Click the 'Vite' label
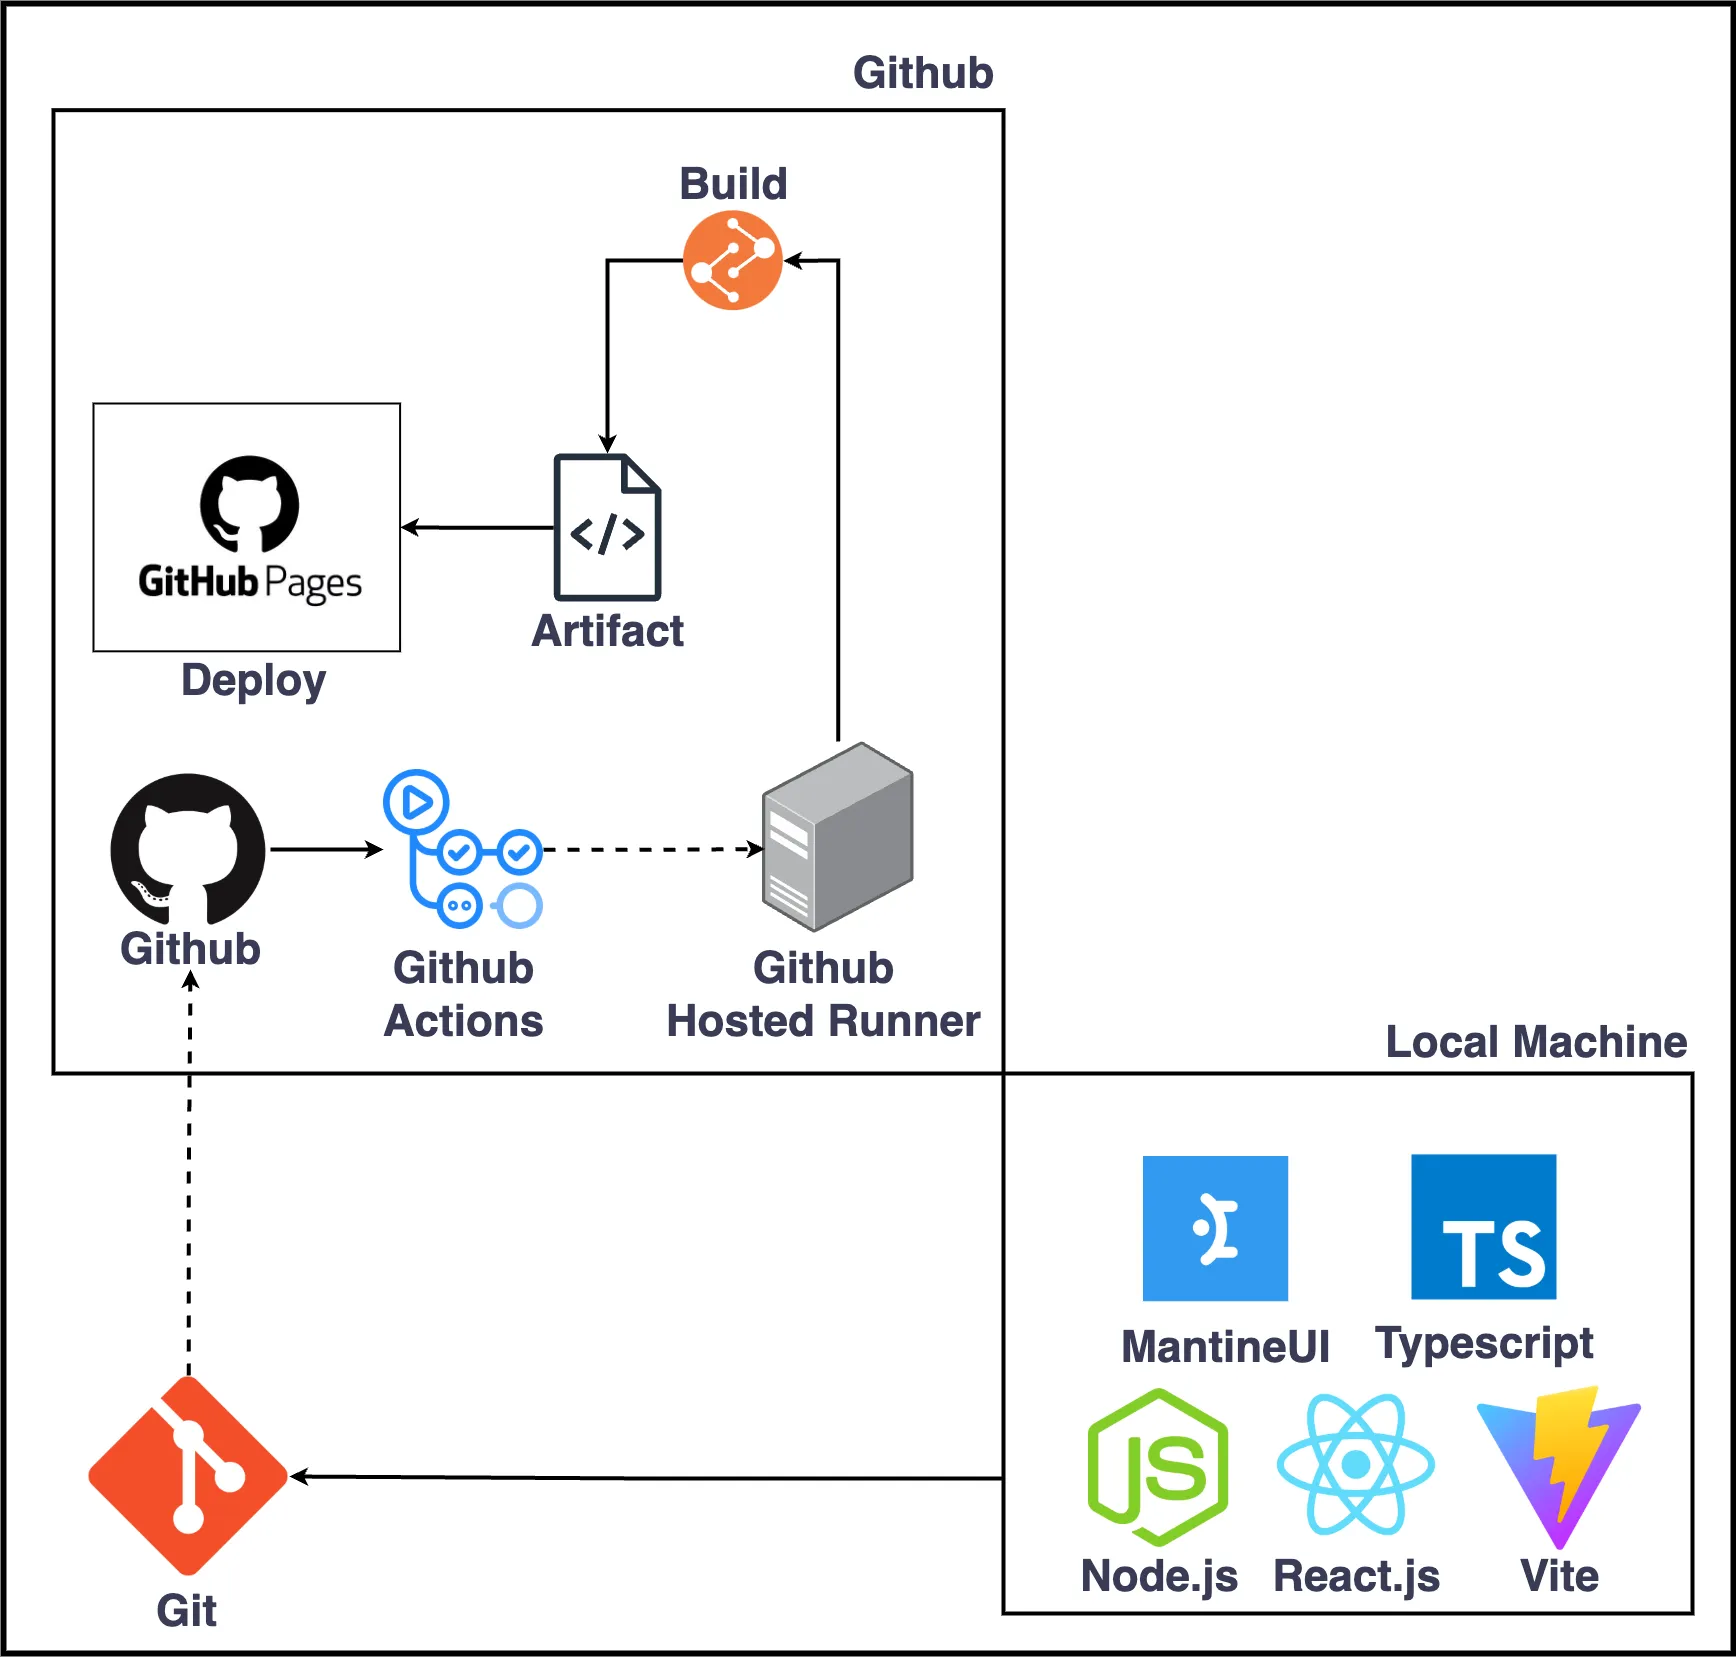Image resolution: width=1736 pixels, height=1657 pixels. pyautogui.click(x=1559, y=1576)
